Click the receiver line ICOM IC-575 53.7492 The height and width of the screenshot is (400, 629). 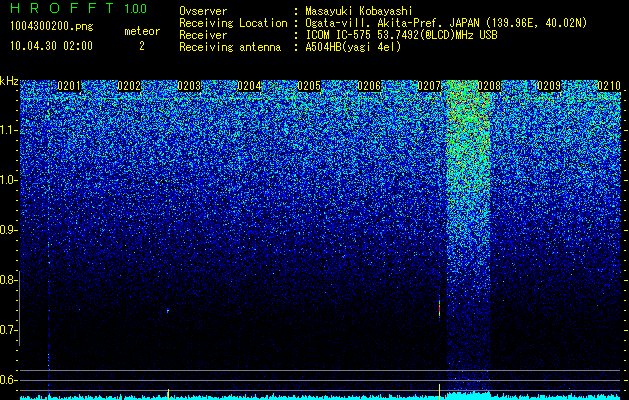[x=401, y=35]
